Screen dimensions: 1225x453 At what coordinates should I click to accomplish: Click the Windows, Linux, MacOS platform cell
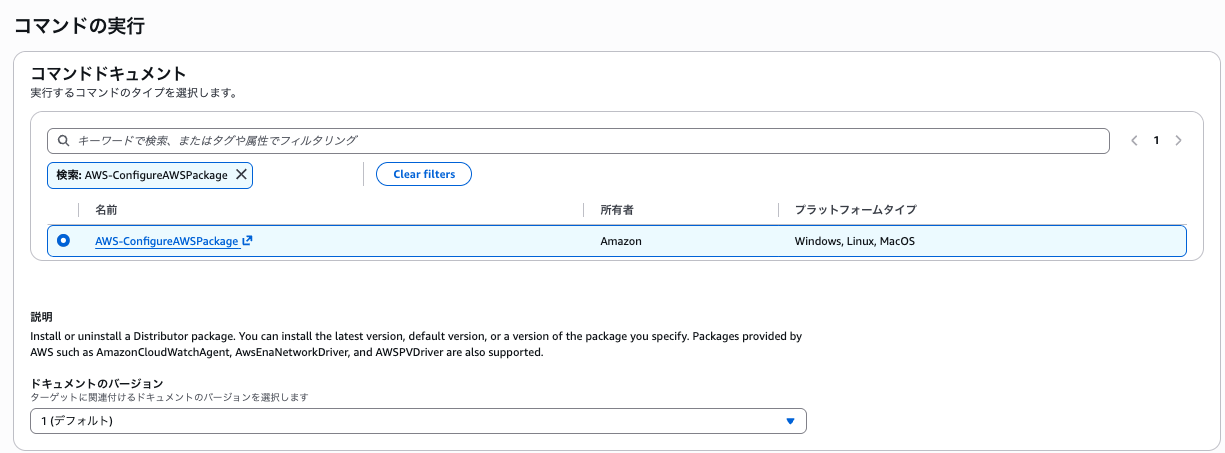point(854,241)
